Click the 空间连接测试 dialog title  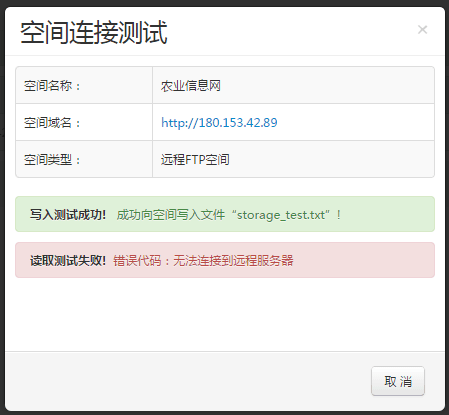tap(94, 32)
